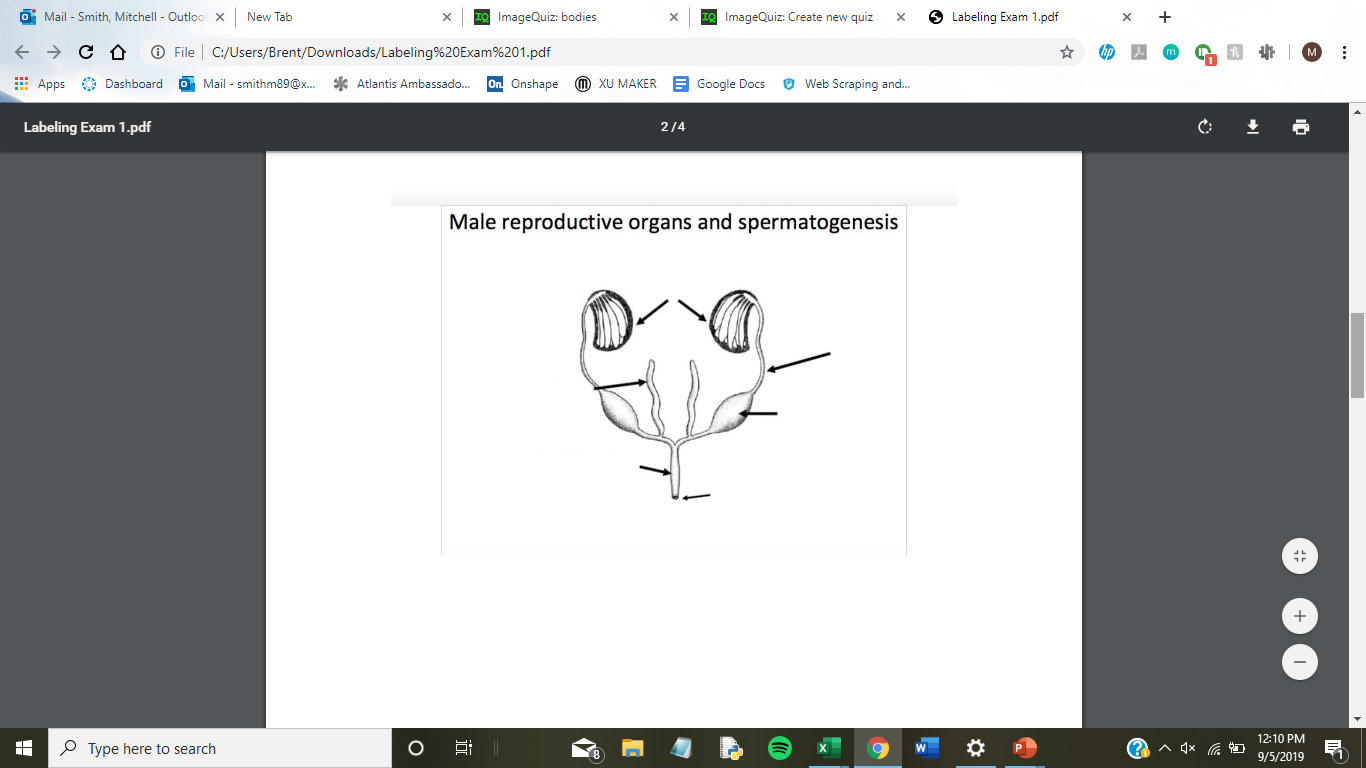
Task: Open the Mail - smithm89 bookmark
Action: click(x=248, y=84)
